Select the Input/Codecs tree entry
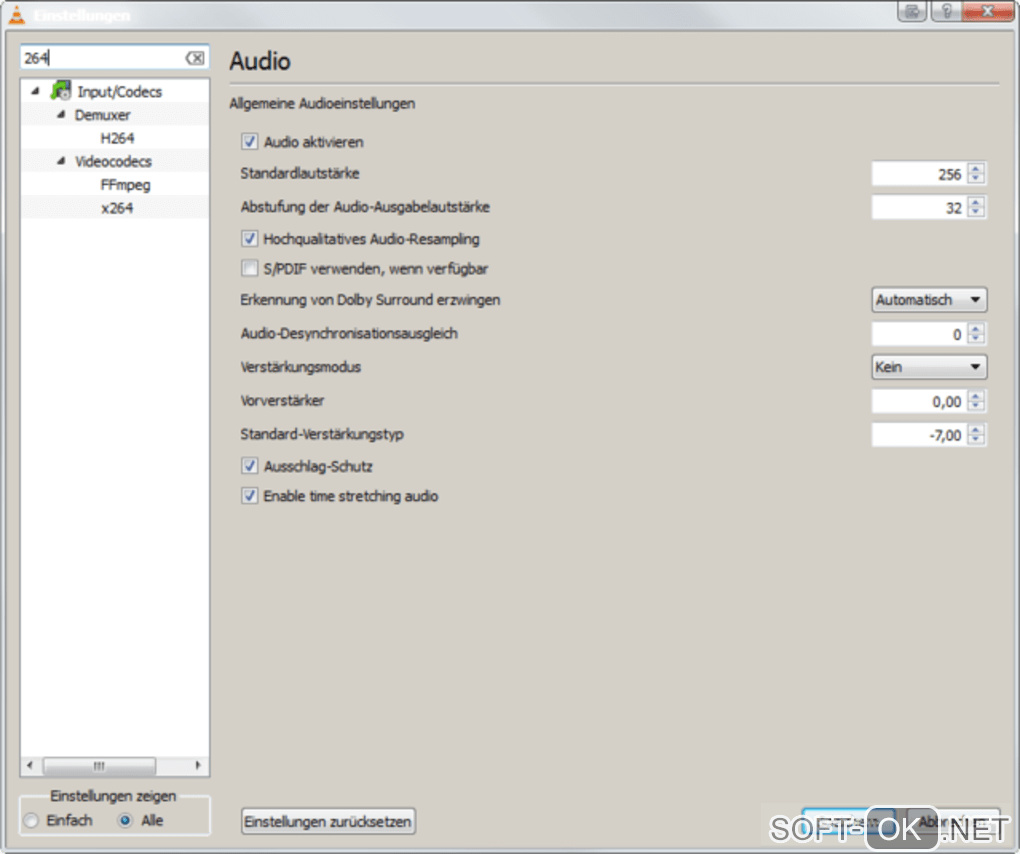This screenshot has height=854, width=1020. click(x=120, y=92)
